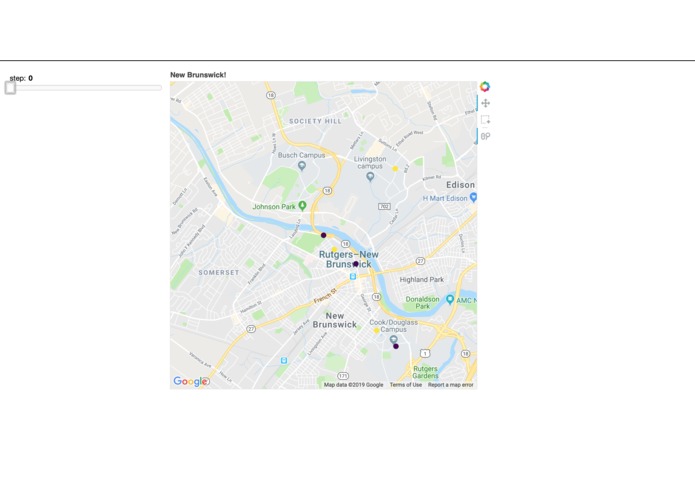Click the Bokeh logo icon
This screenshot has height=494, width=695.
(x=485, y=86)
